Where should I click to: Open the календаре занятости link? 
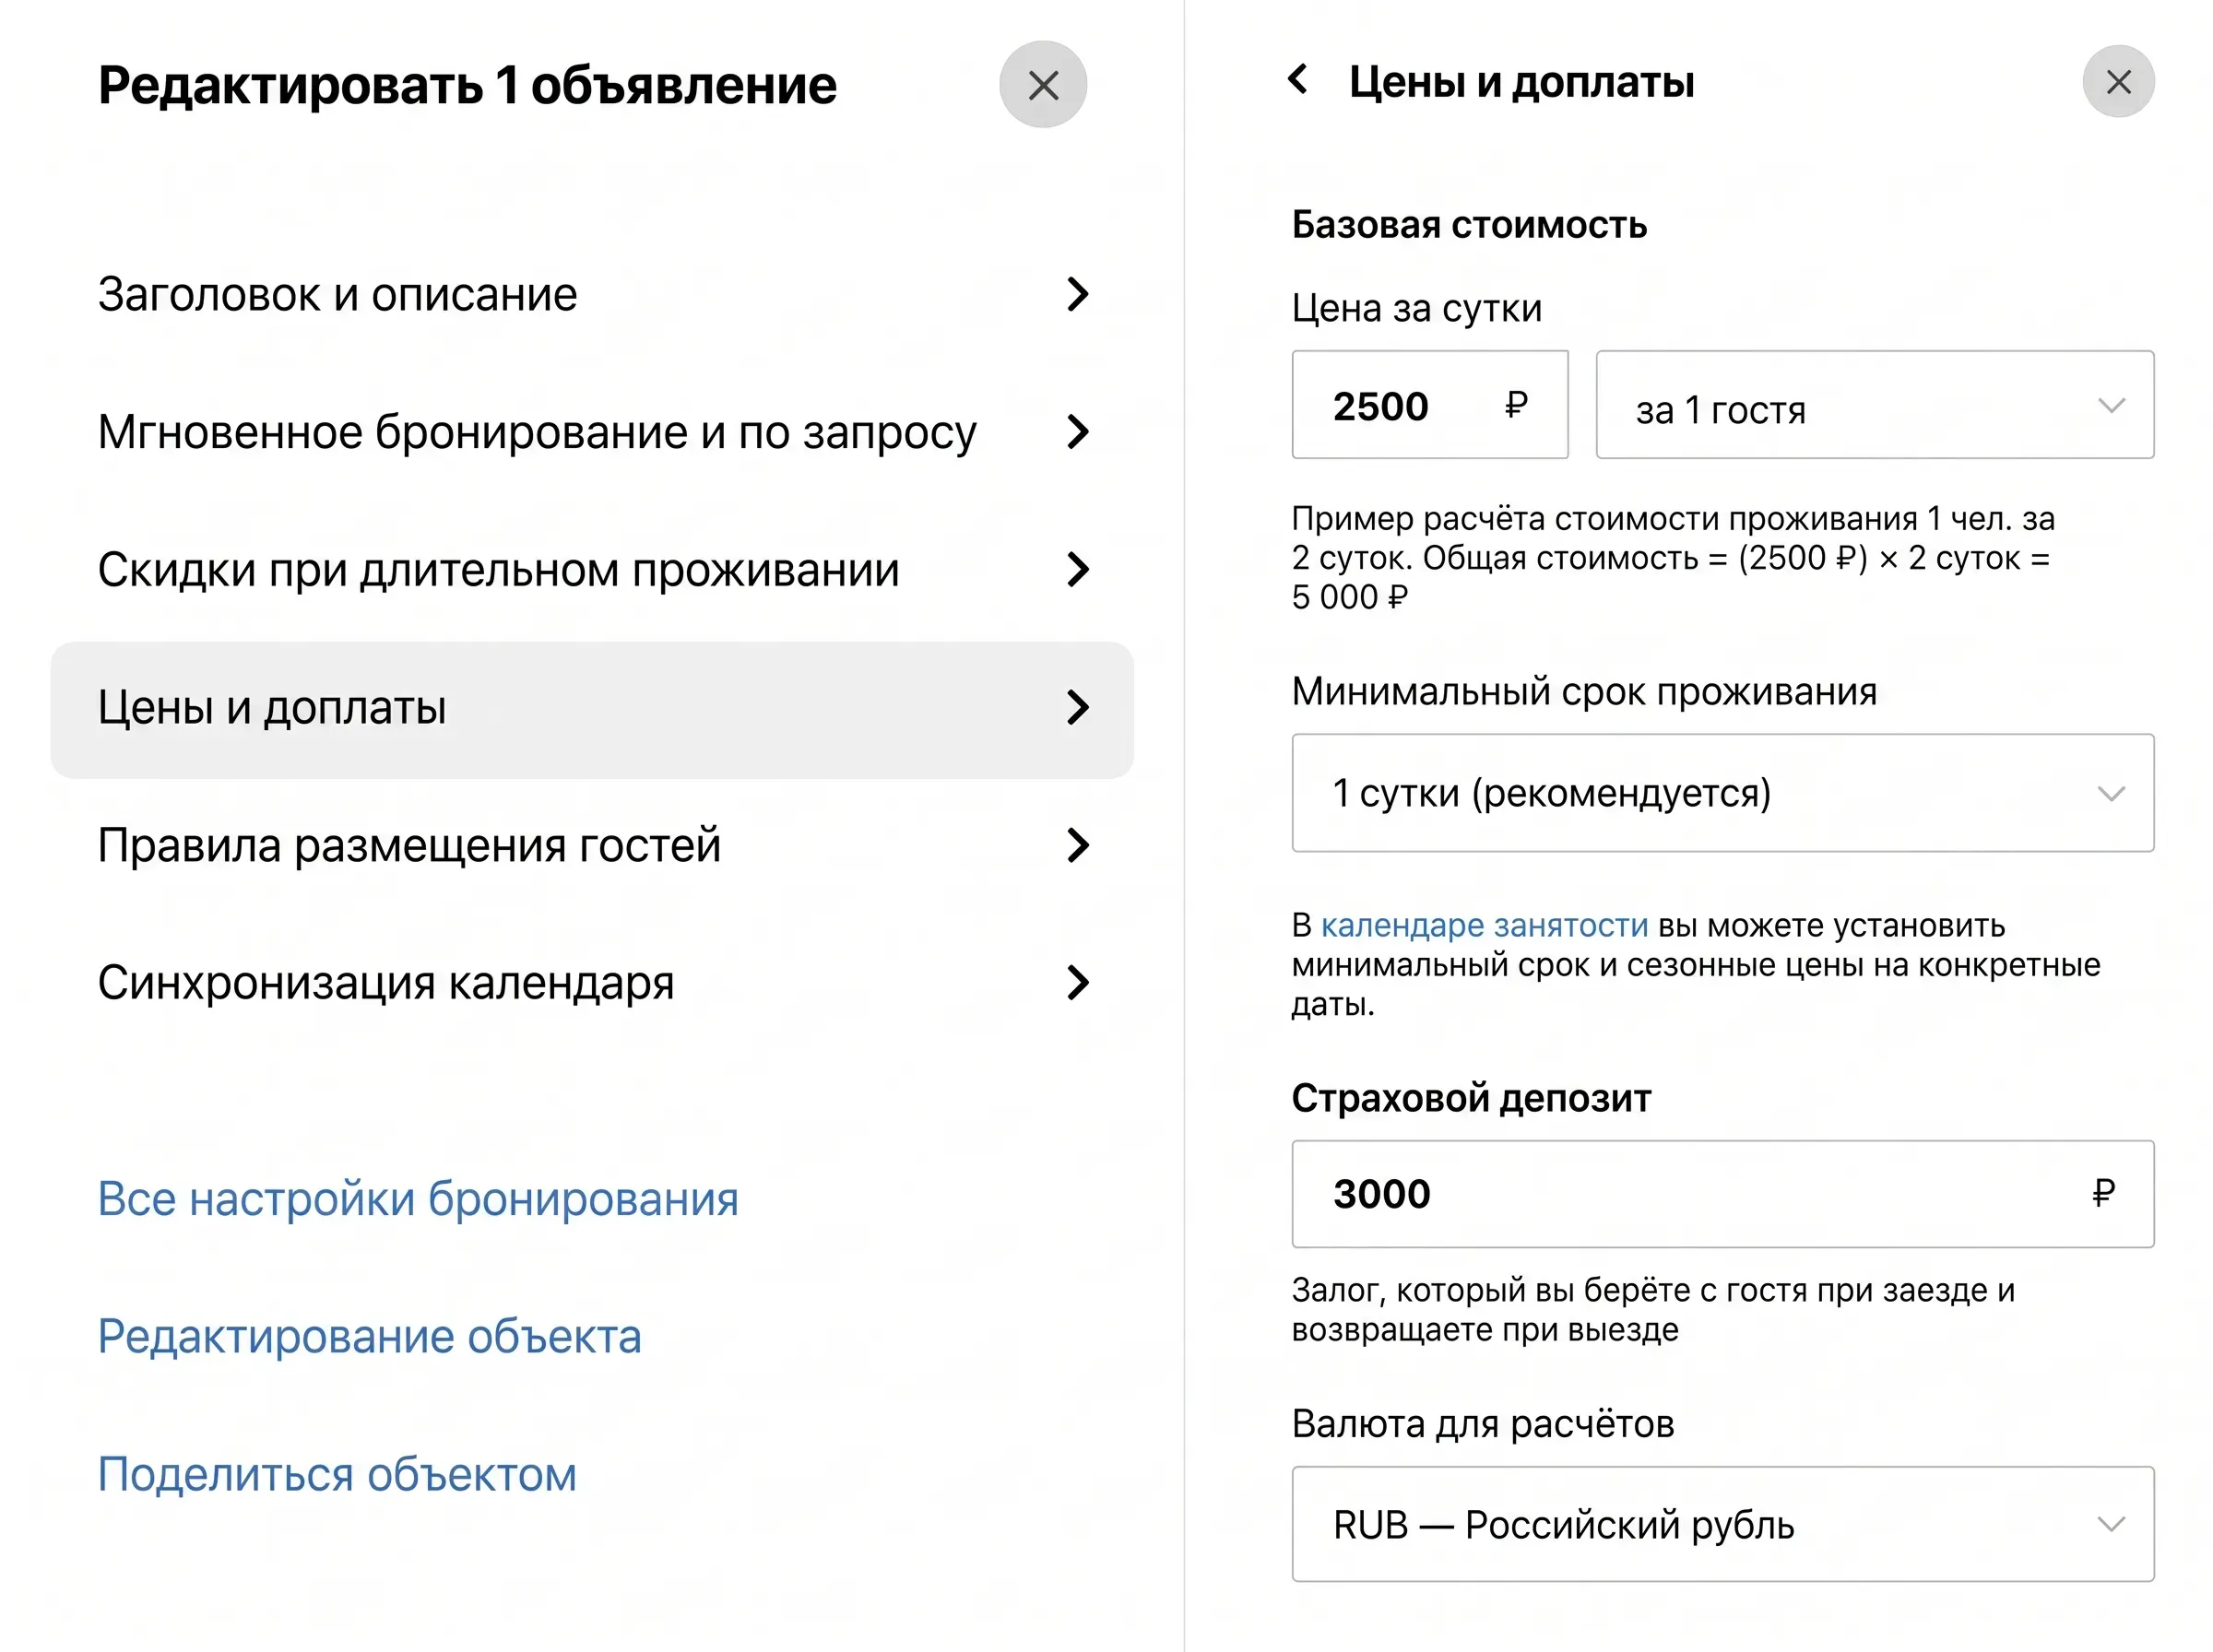click(x=1484, y=925)
